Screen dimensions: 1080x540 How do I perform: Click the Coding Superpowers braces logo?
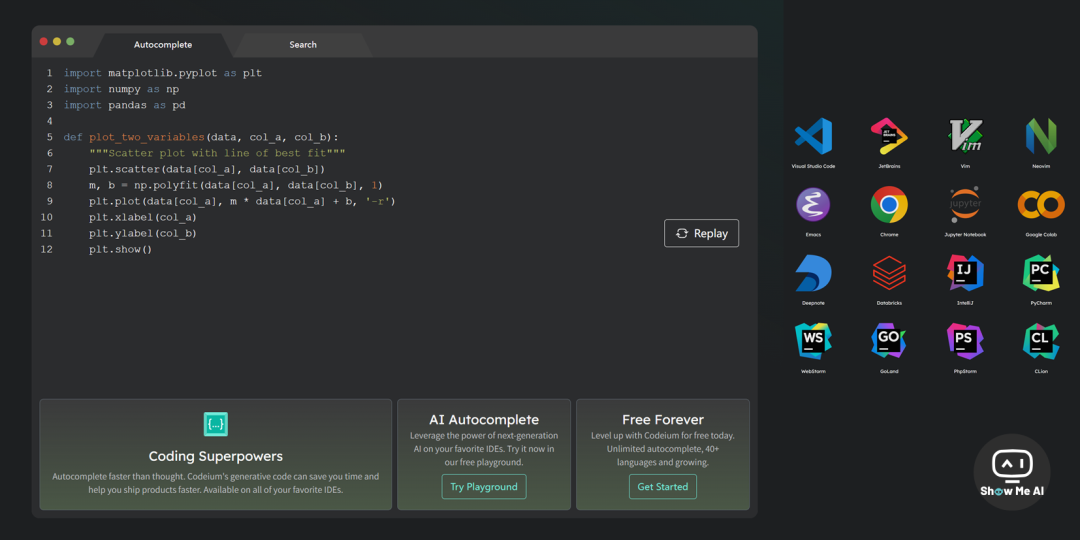click(215, 424)
